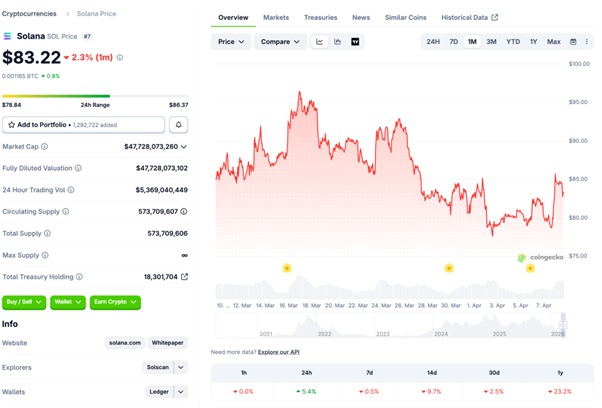602x408 pixels.
Task: Switch to candlestick chart view
Action: pos(338,42)
